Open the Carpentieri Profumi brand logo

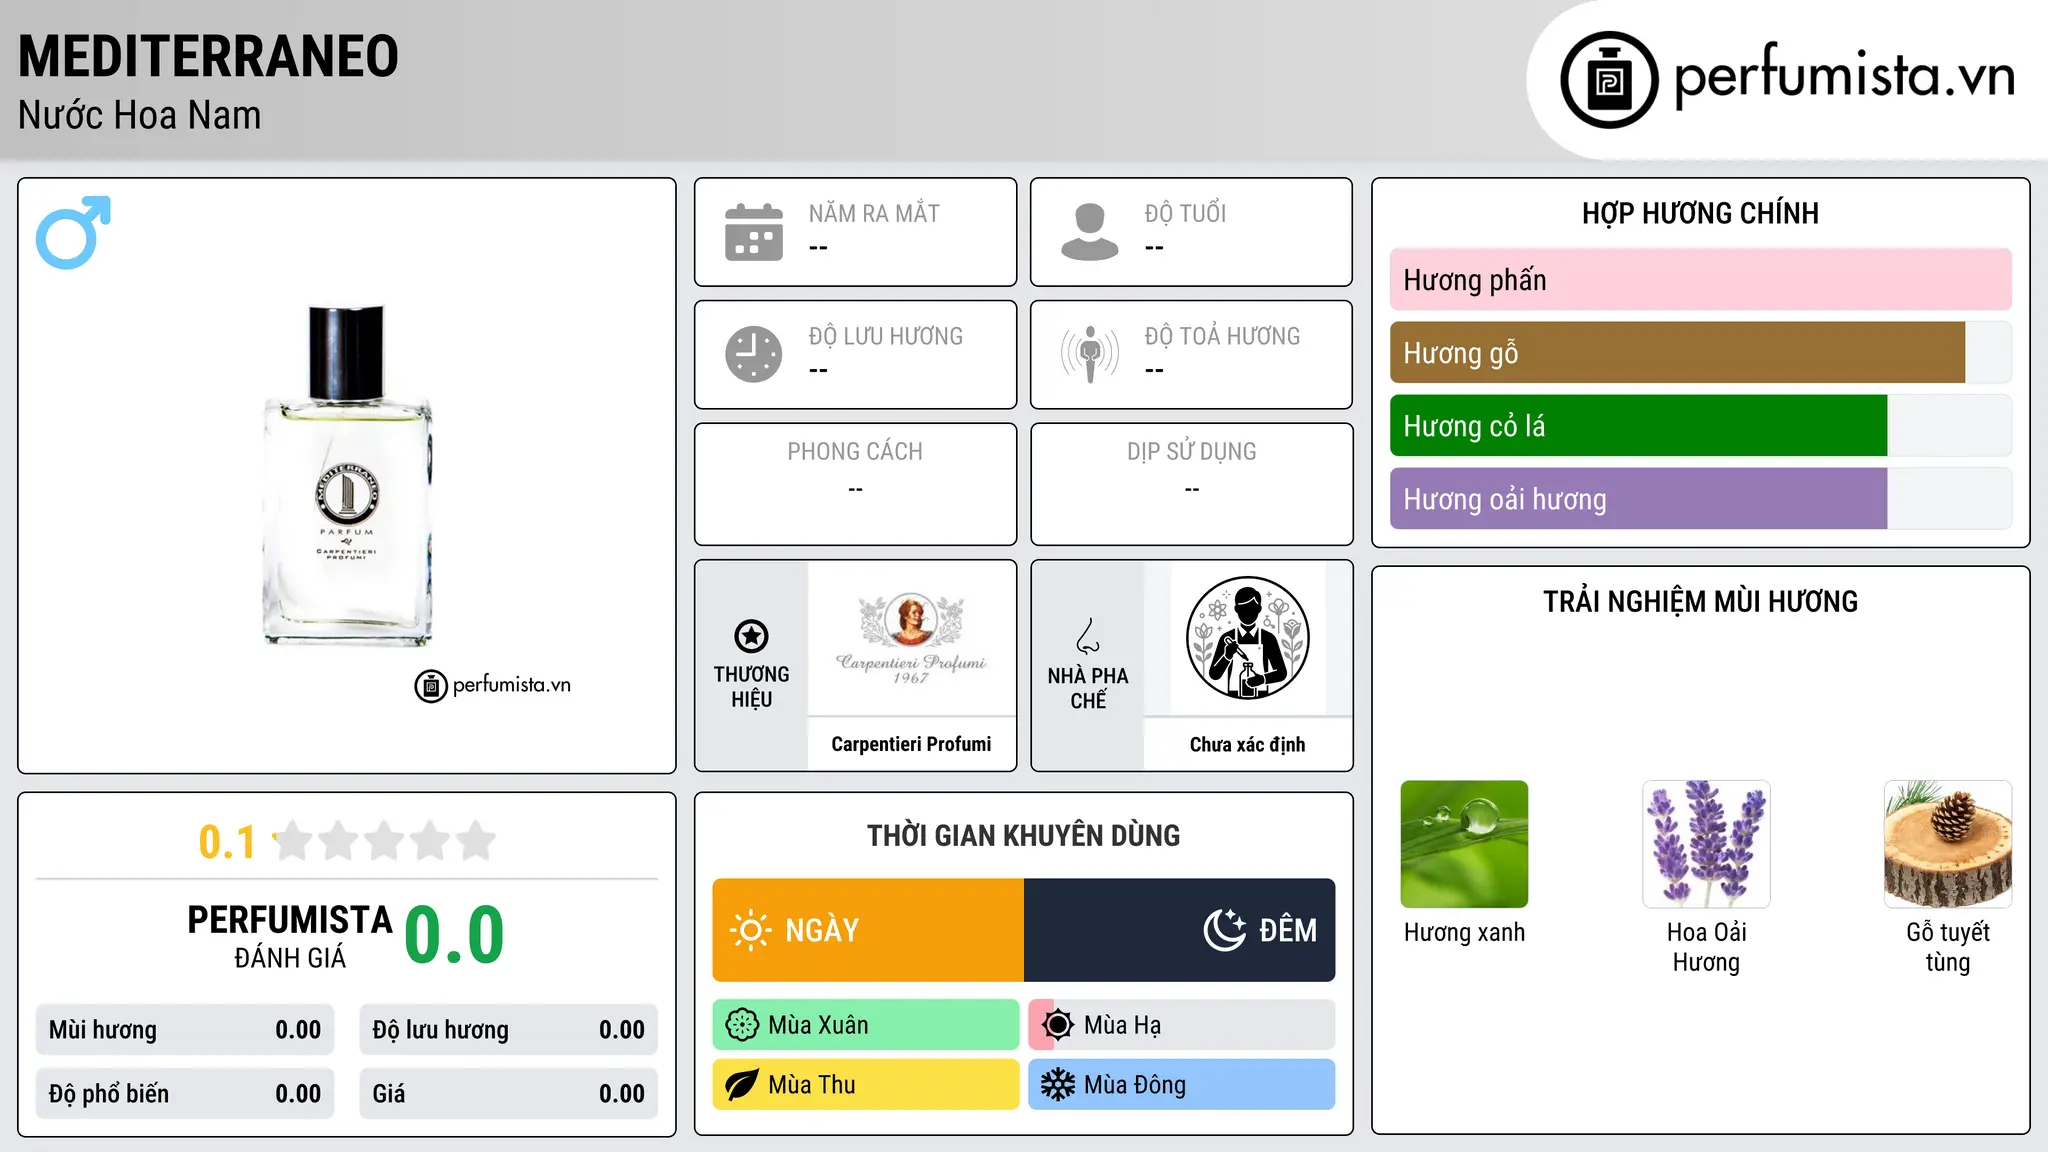pyautogui.click(x=911, y=638)
